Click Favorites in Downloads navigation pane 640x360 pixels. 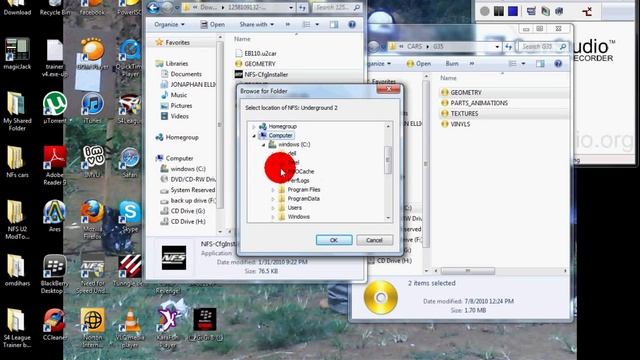[177, 42]
